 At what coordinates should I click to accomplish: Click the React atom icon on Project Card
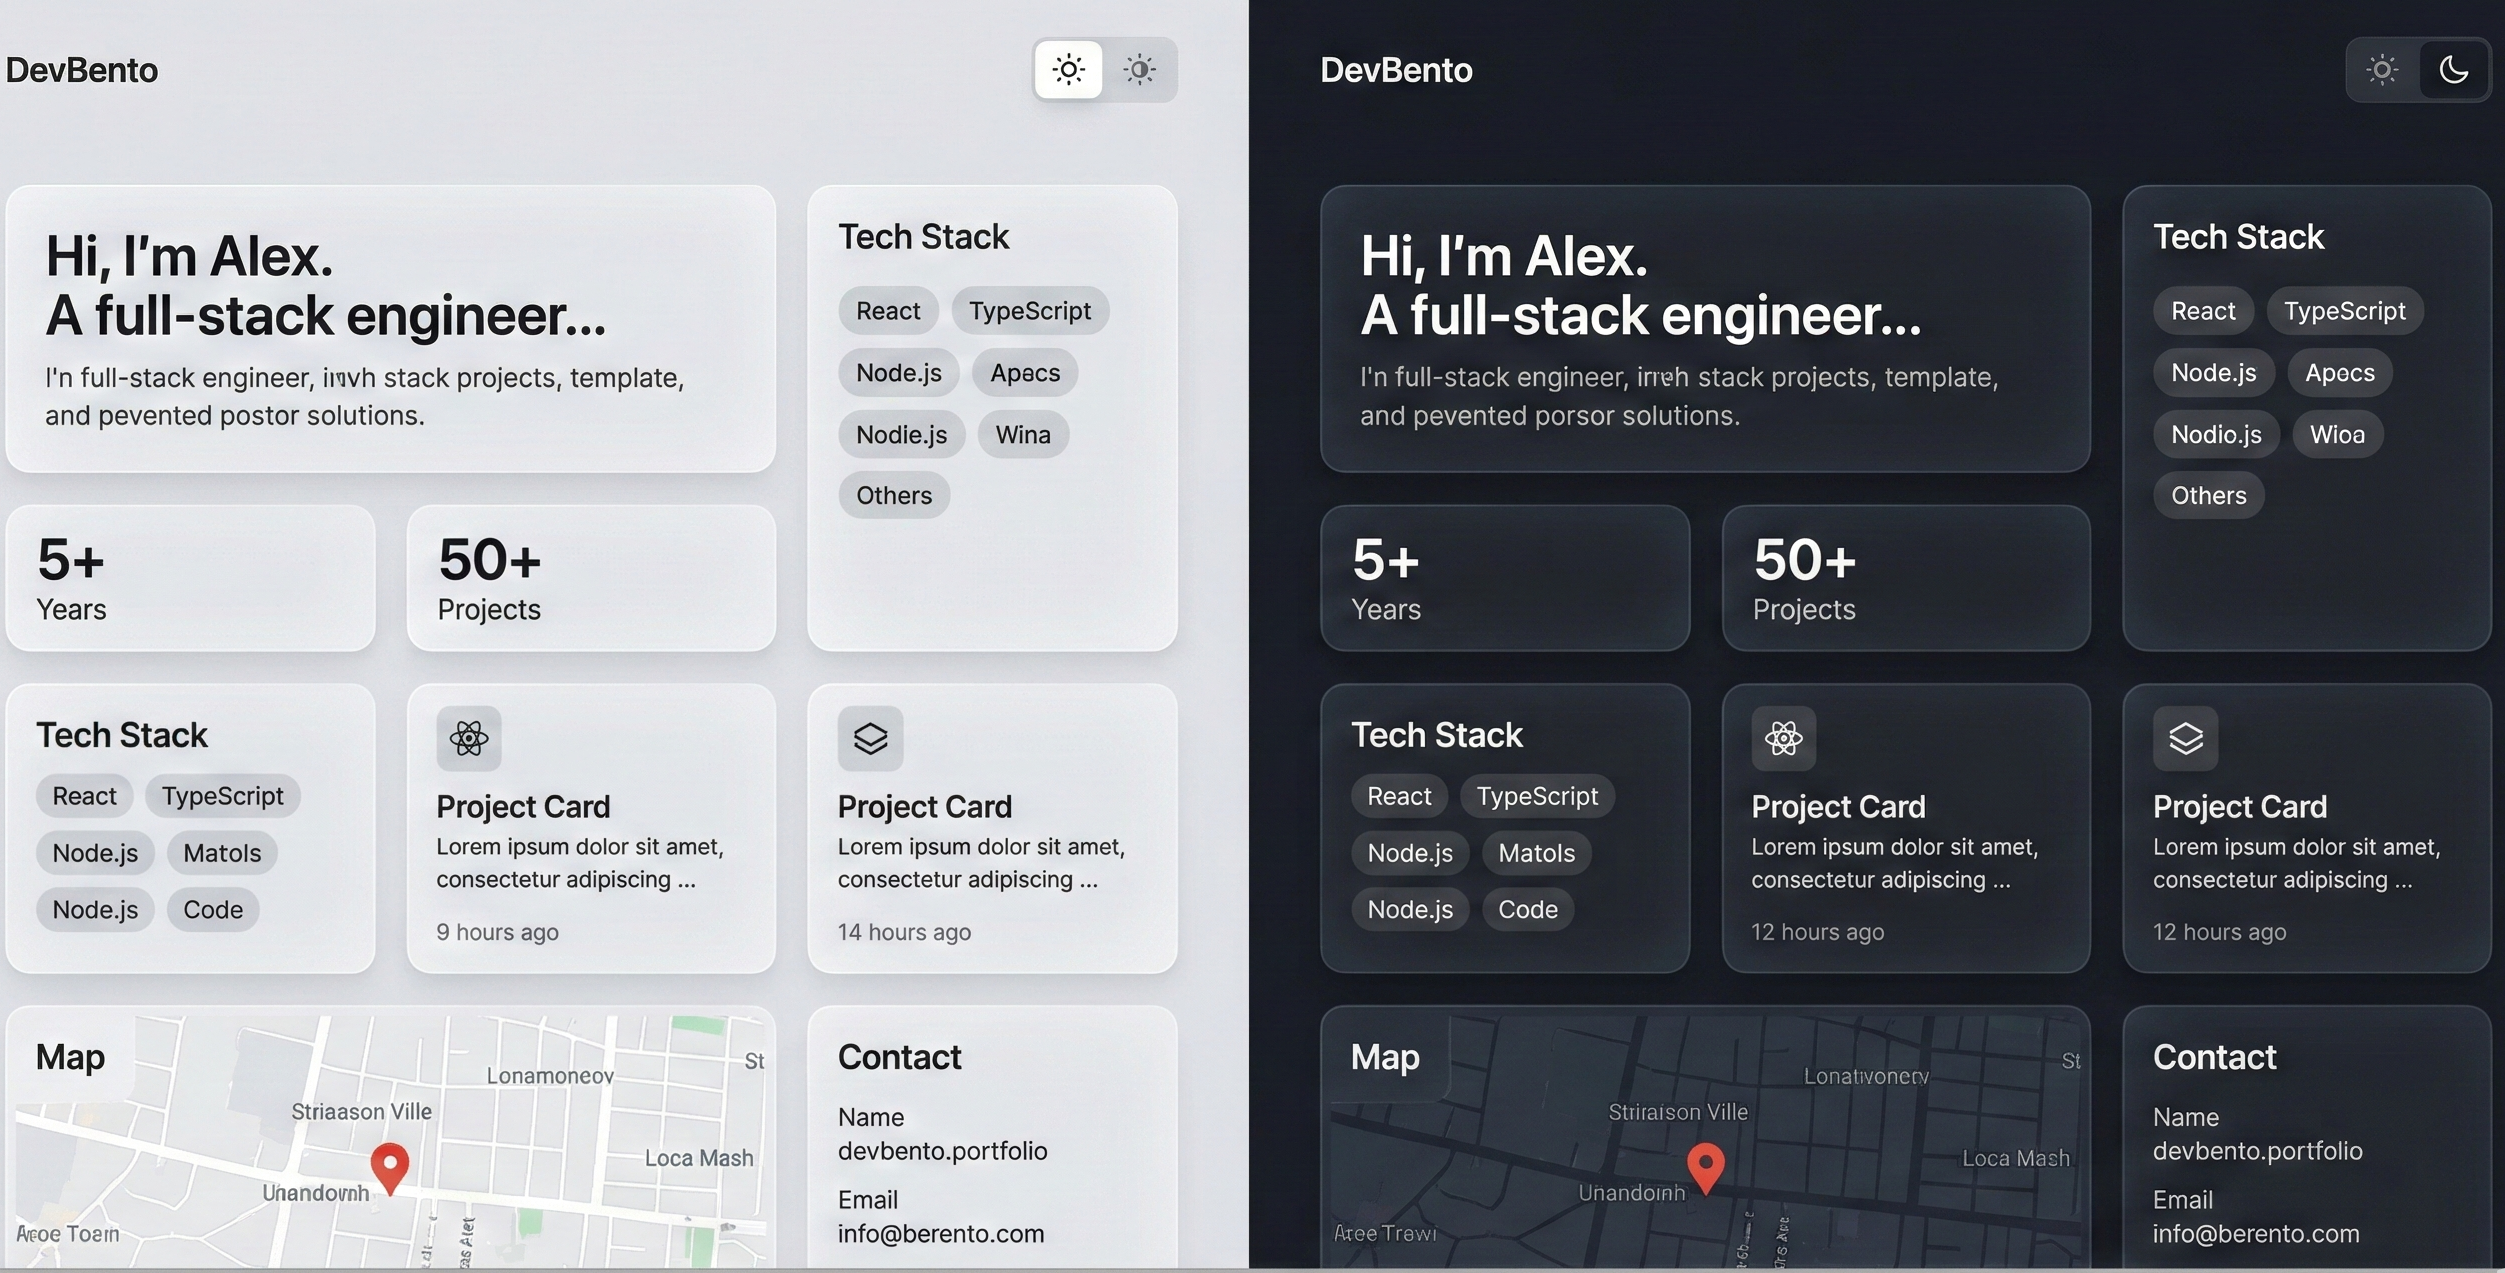pos(467,739)
